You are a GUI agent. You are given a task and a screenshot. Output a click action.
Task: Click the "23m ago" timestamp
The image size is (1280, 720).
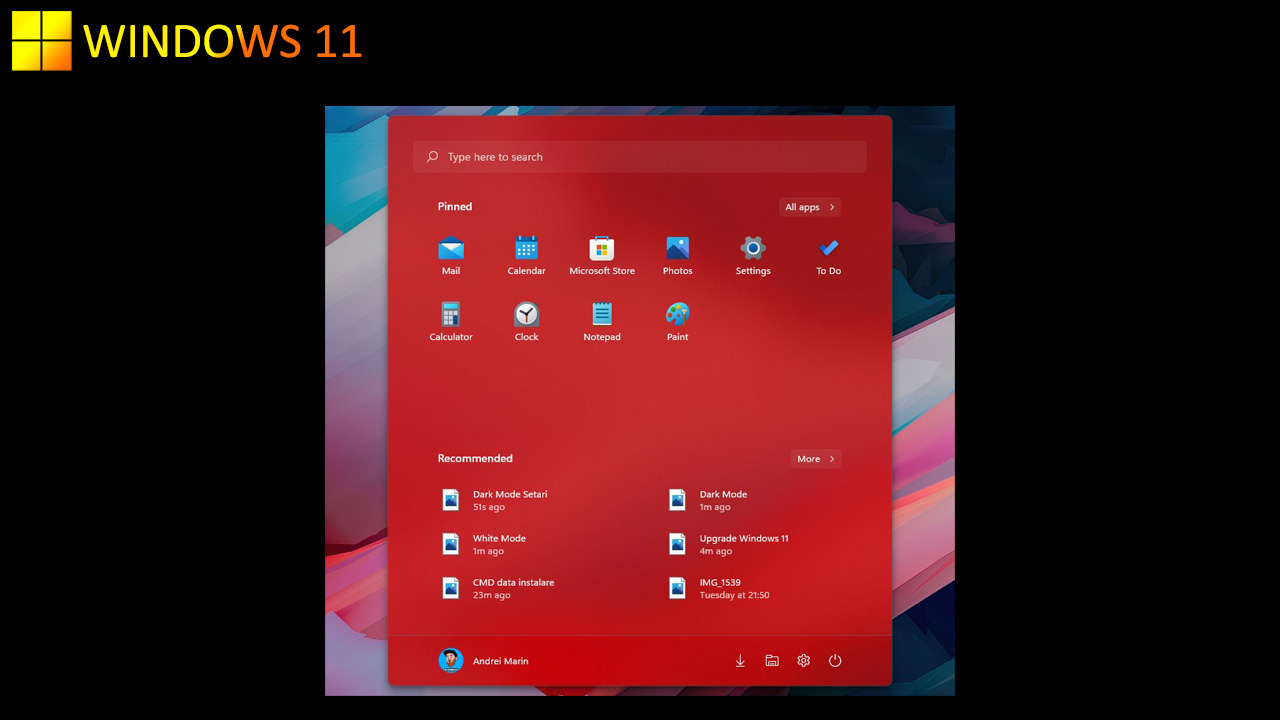coord(492,595)
